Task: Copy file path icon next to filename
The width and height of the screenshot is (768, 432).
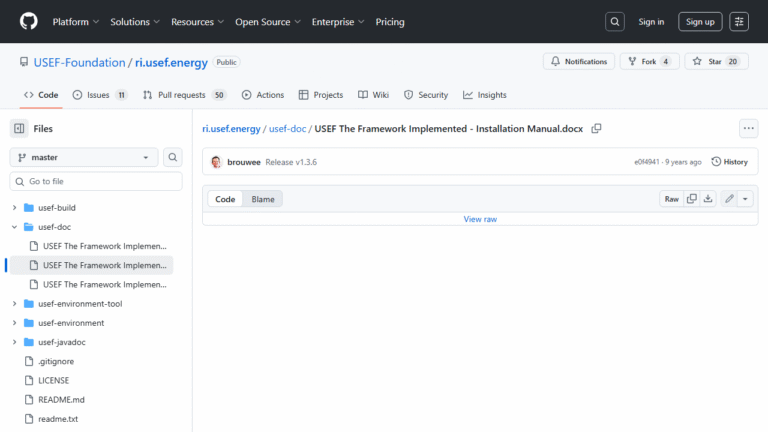Action: 597,129
